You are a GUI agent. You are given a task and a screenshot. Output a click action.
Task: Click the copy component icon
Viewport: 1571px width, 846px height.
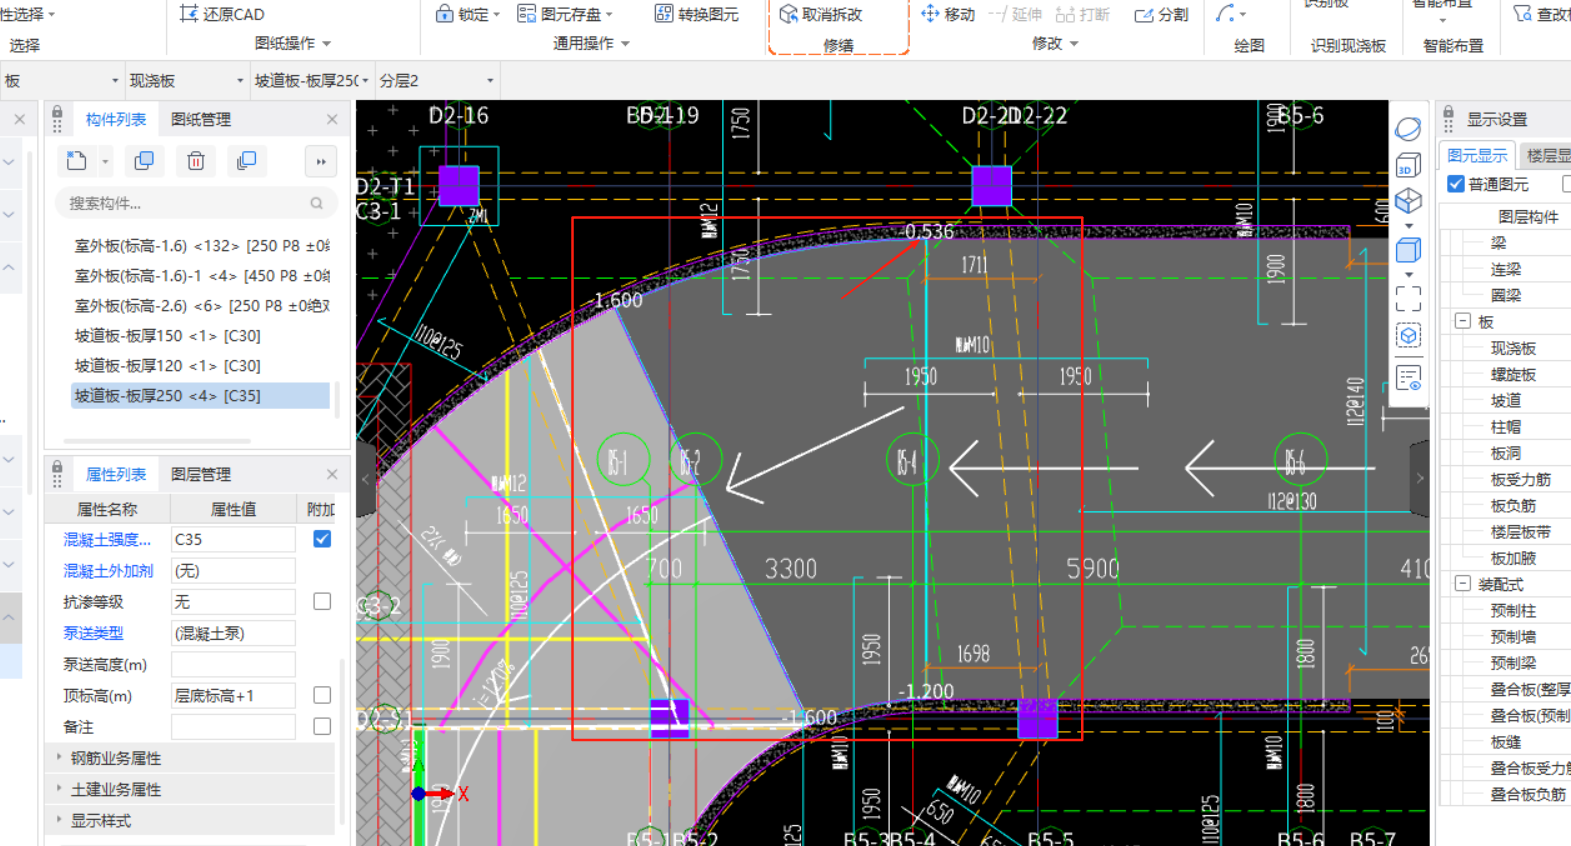click(144, 161)
